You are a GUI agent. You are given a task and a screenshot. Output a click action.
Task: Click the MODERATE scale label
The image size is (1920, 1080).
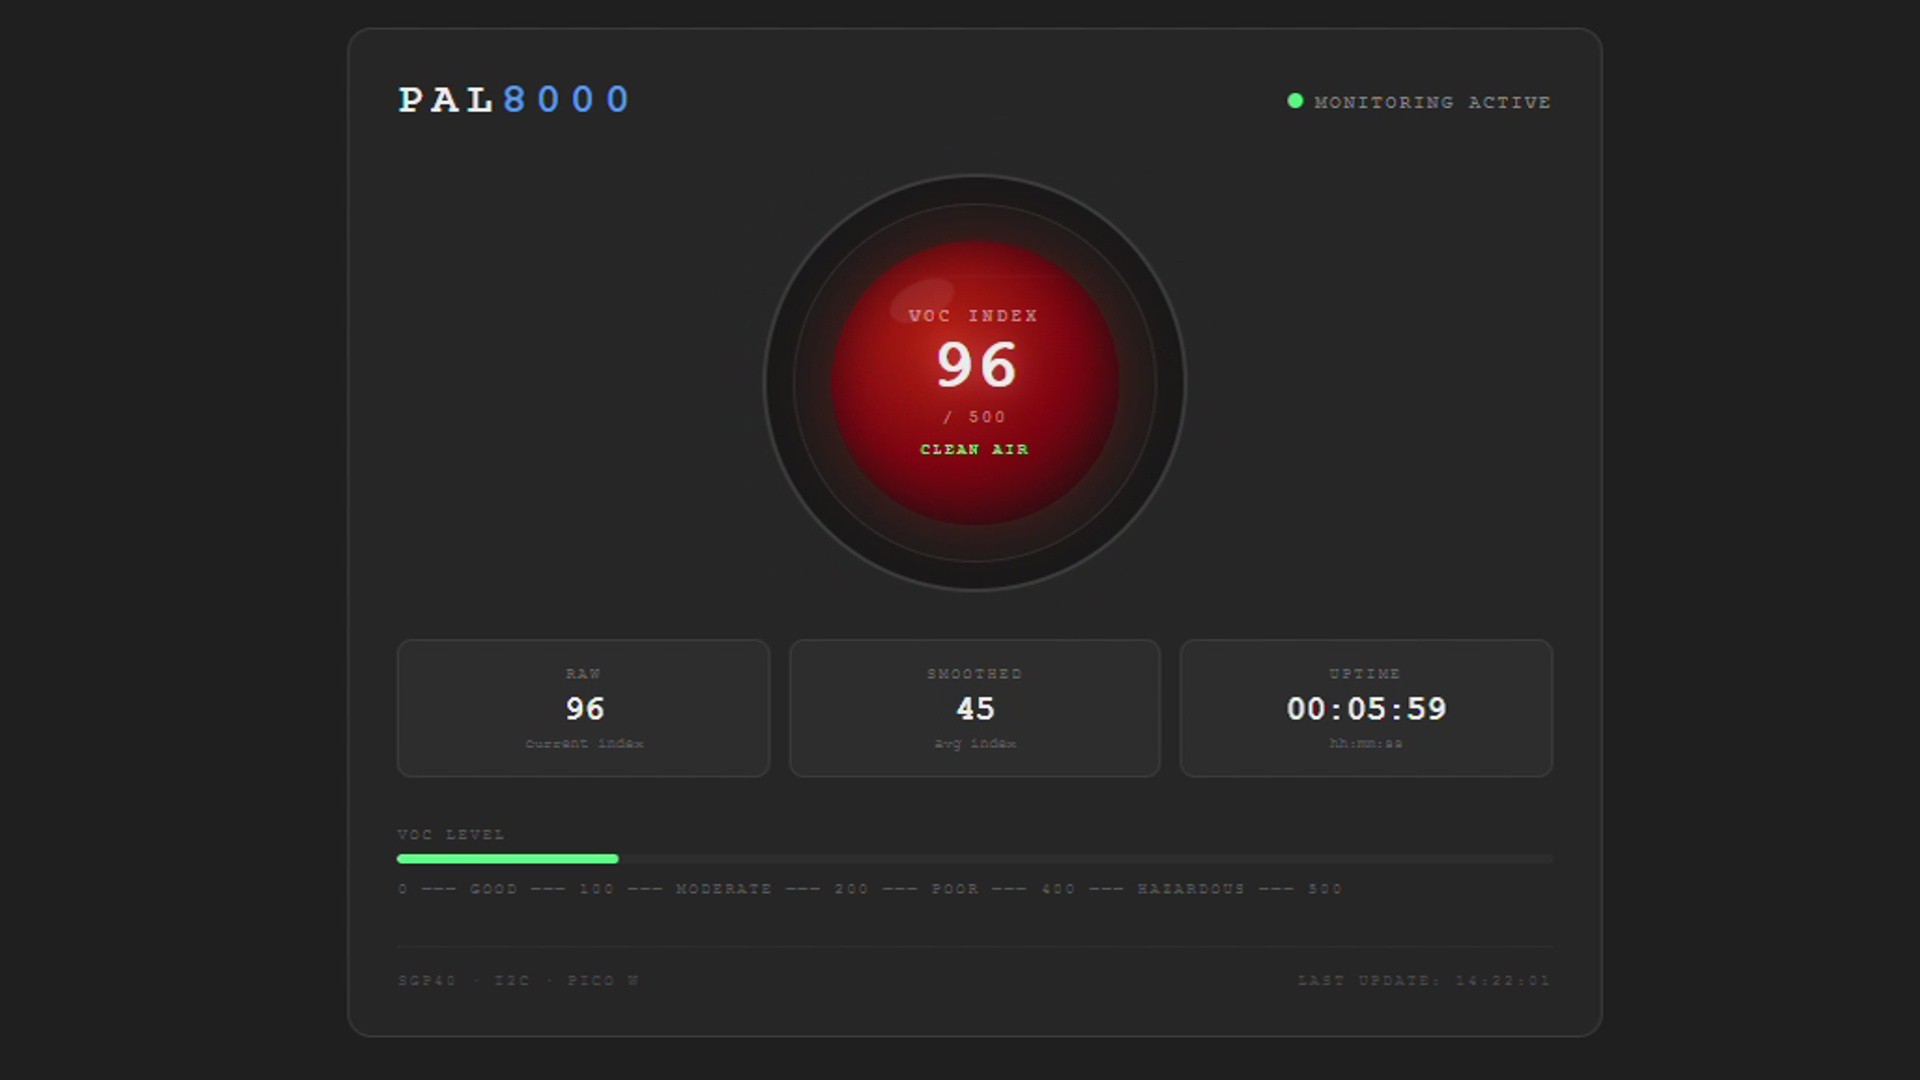click(x=724, y=889)
